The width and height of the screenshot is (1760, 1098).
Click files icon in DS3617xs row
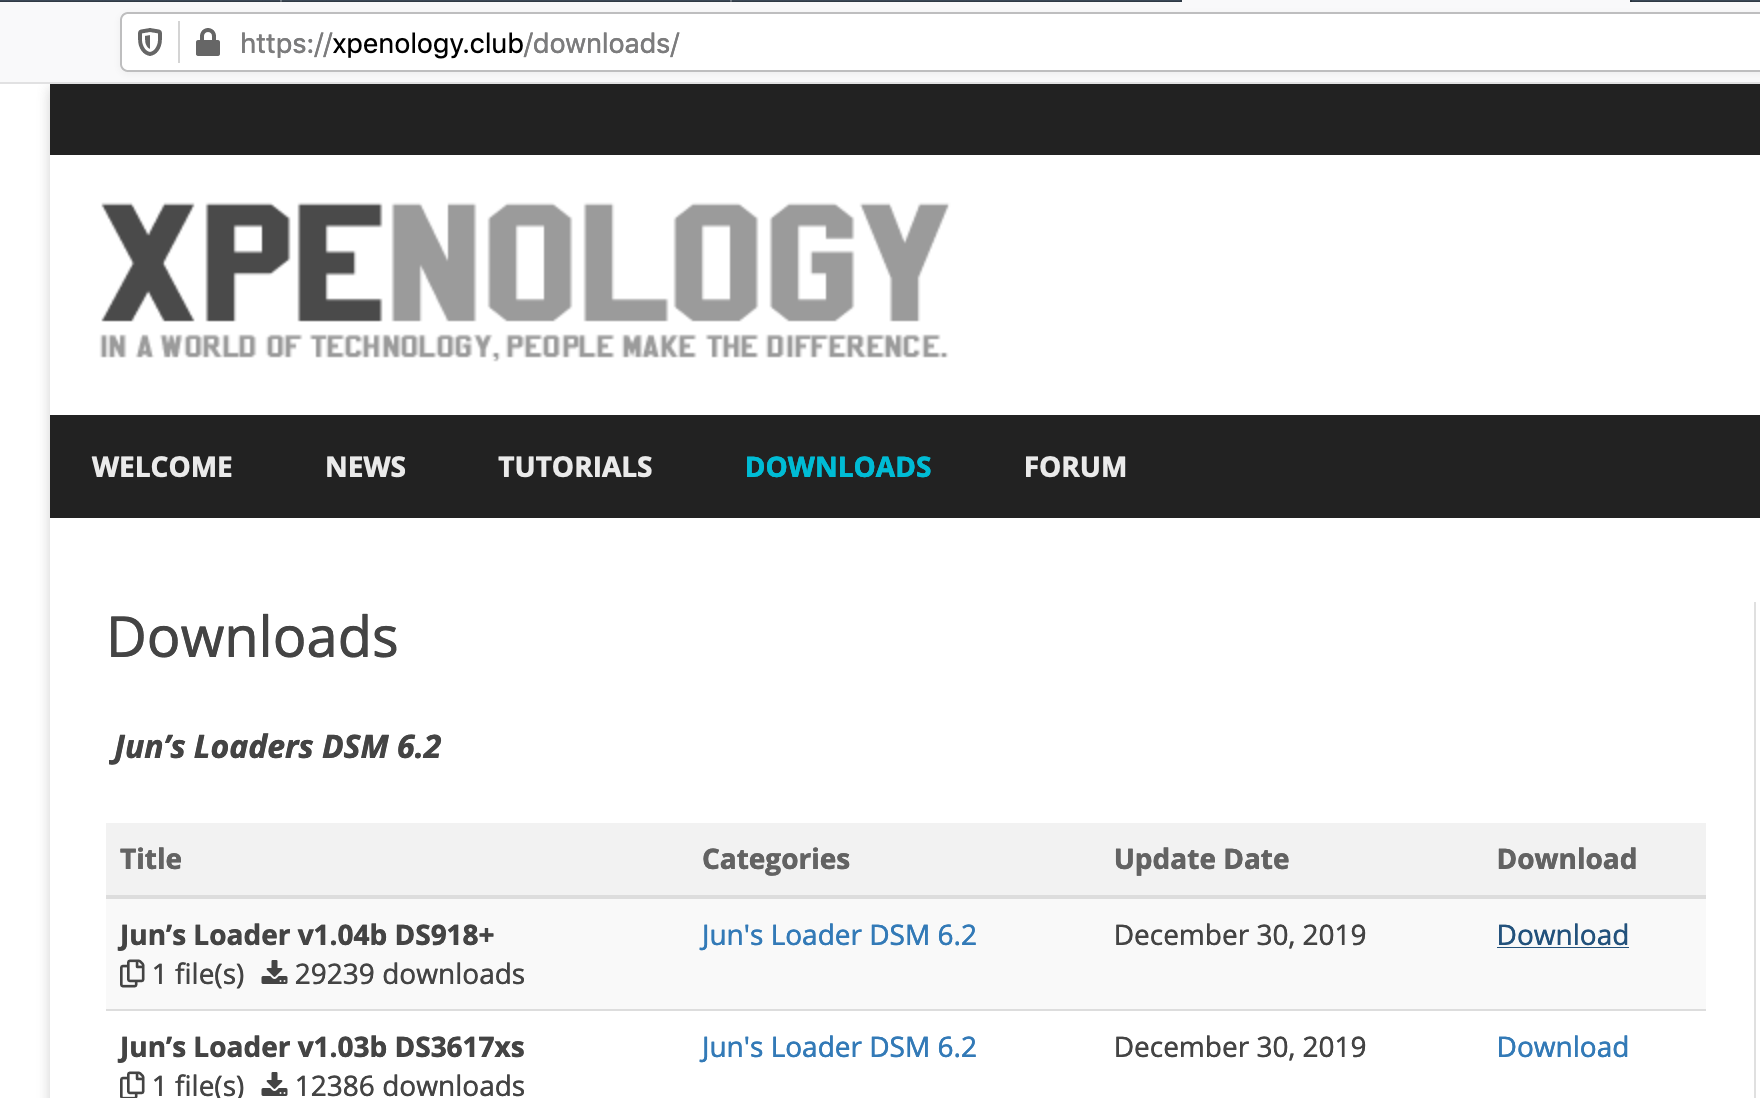point(132,1085)
